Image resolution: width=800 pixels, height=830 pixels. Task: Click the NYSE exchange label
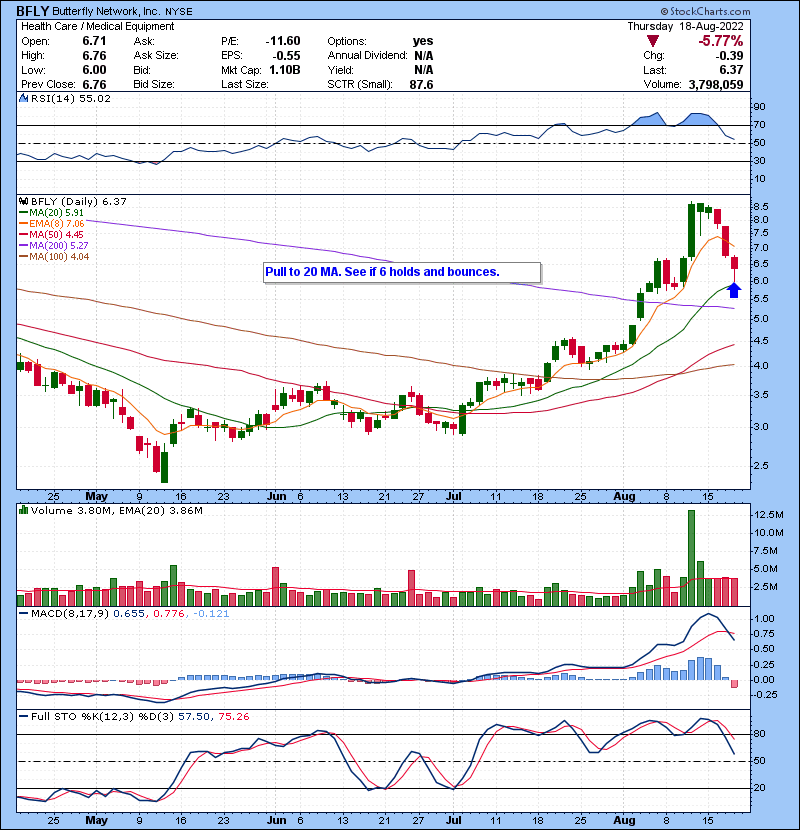click(x=179, y=12)
